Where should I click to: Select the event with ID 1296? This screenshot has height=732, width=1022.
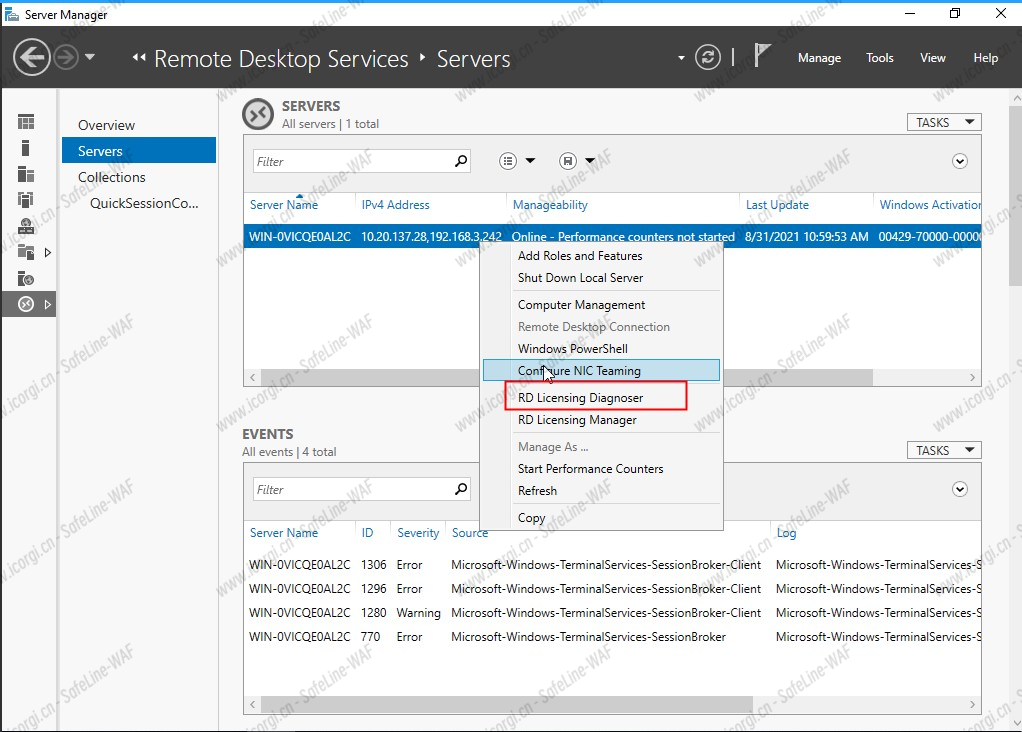click(x=612, y=589)
